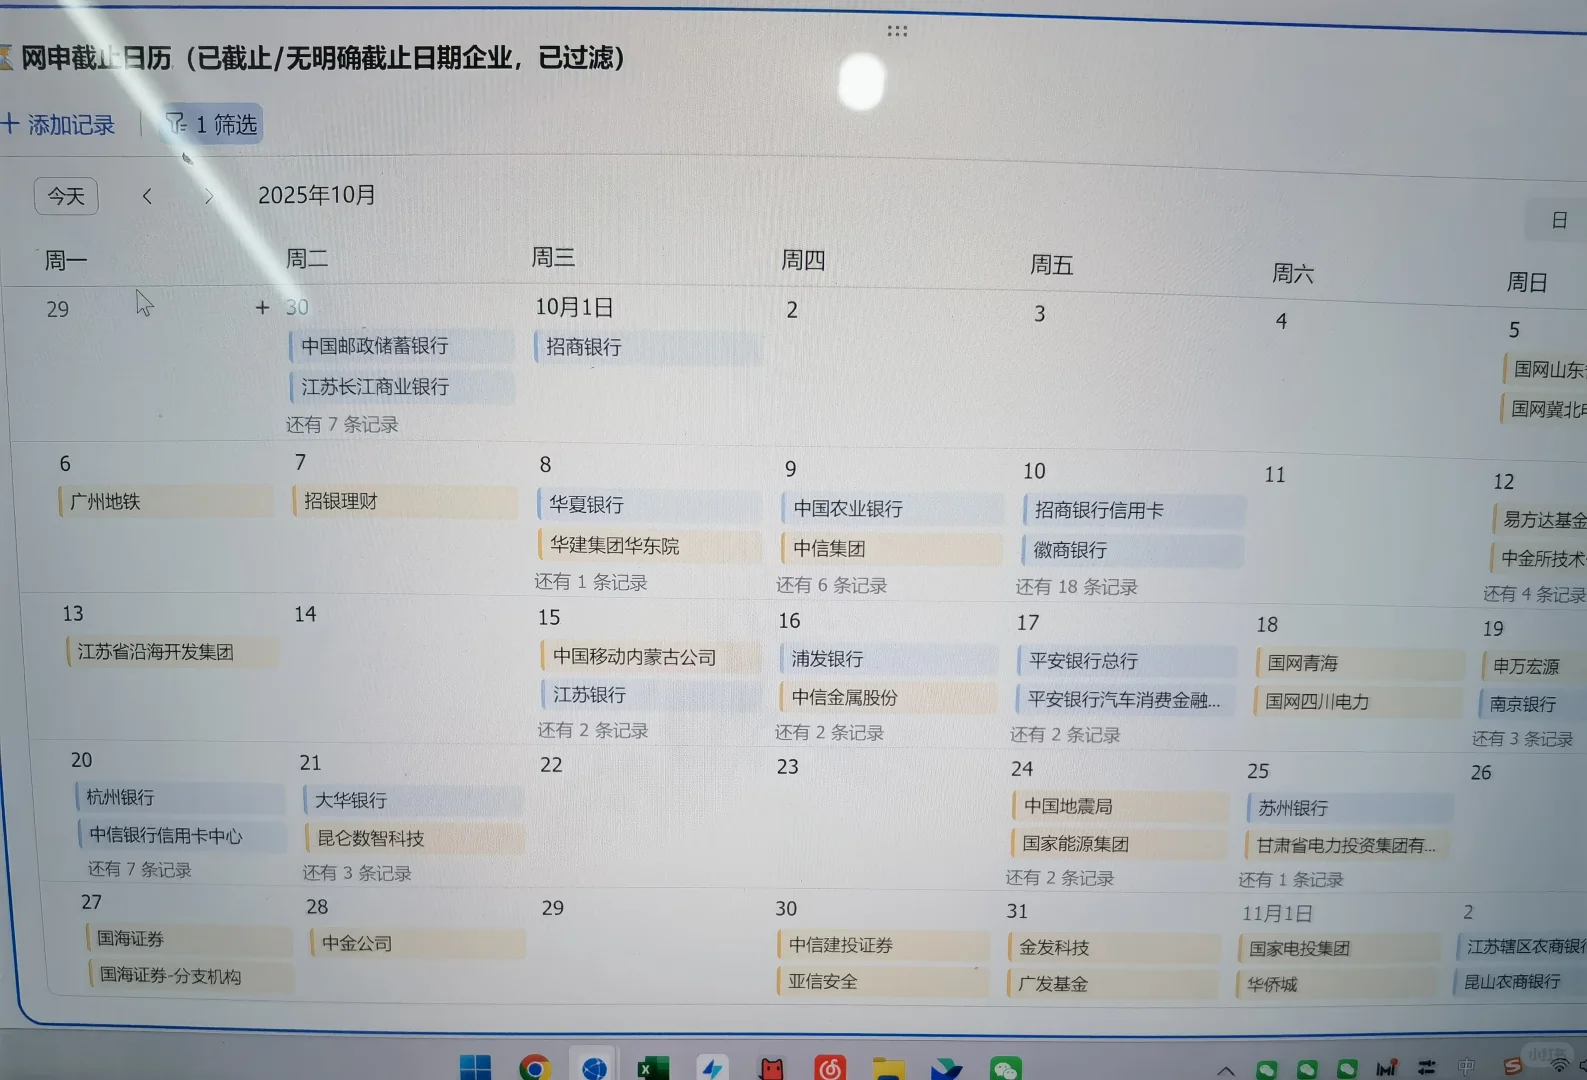Open the 国网青海 record

pyautogui.click(x=1360, y=663)
